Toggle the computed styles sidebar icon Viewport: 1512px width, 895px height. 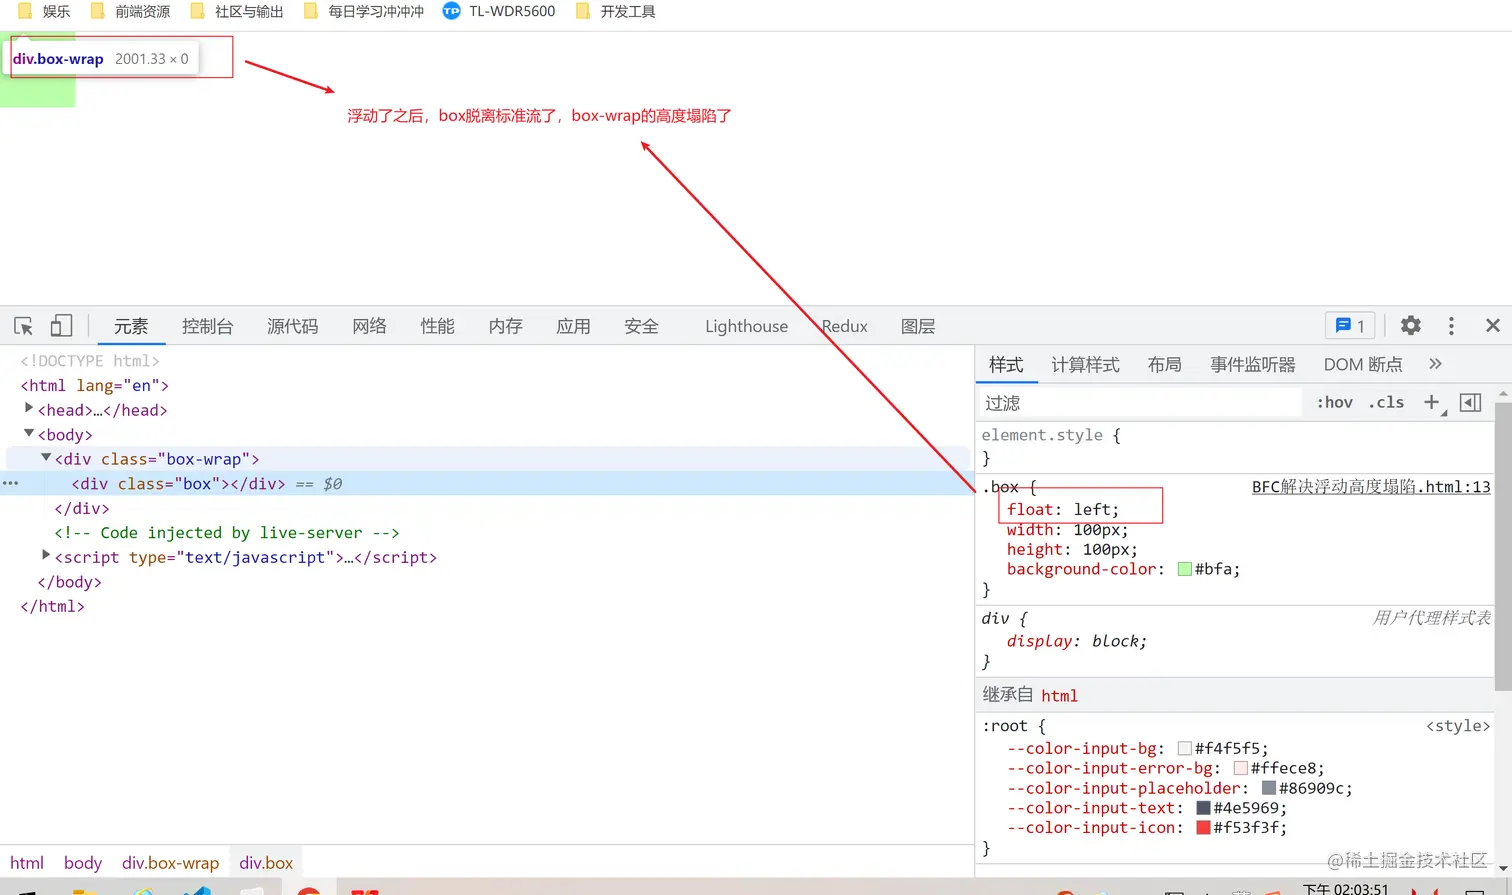click(x=1470, y=402)
